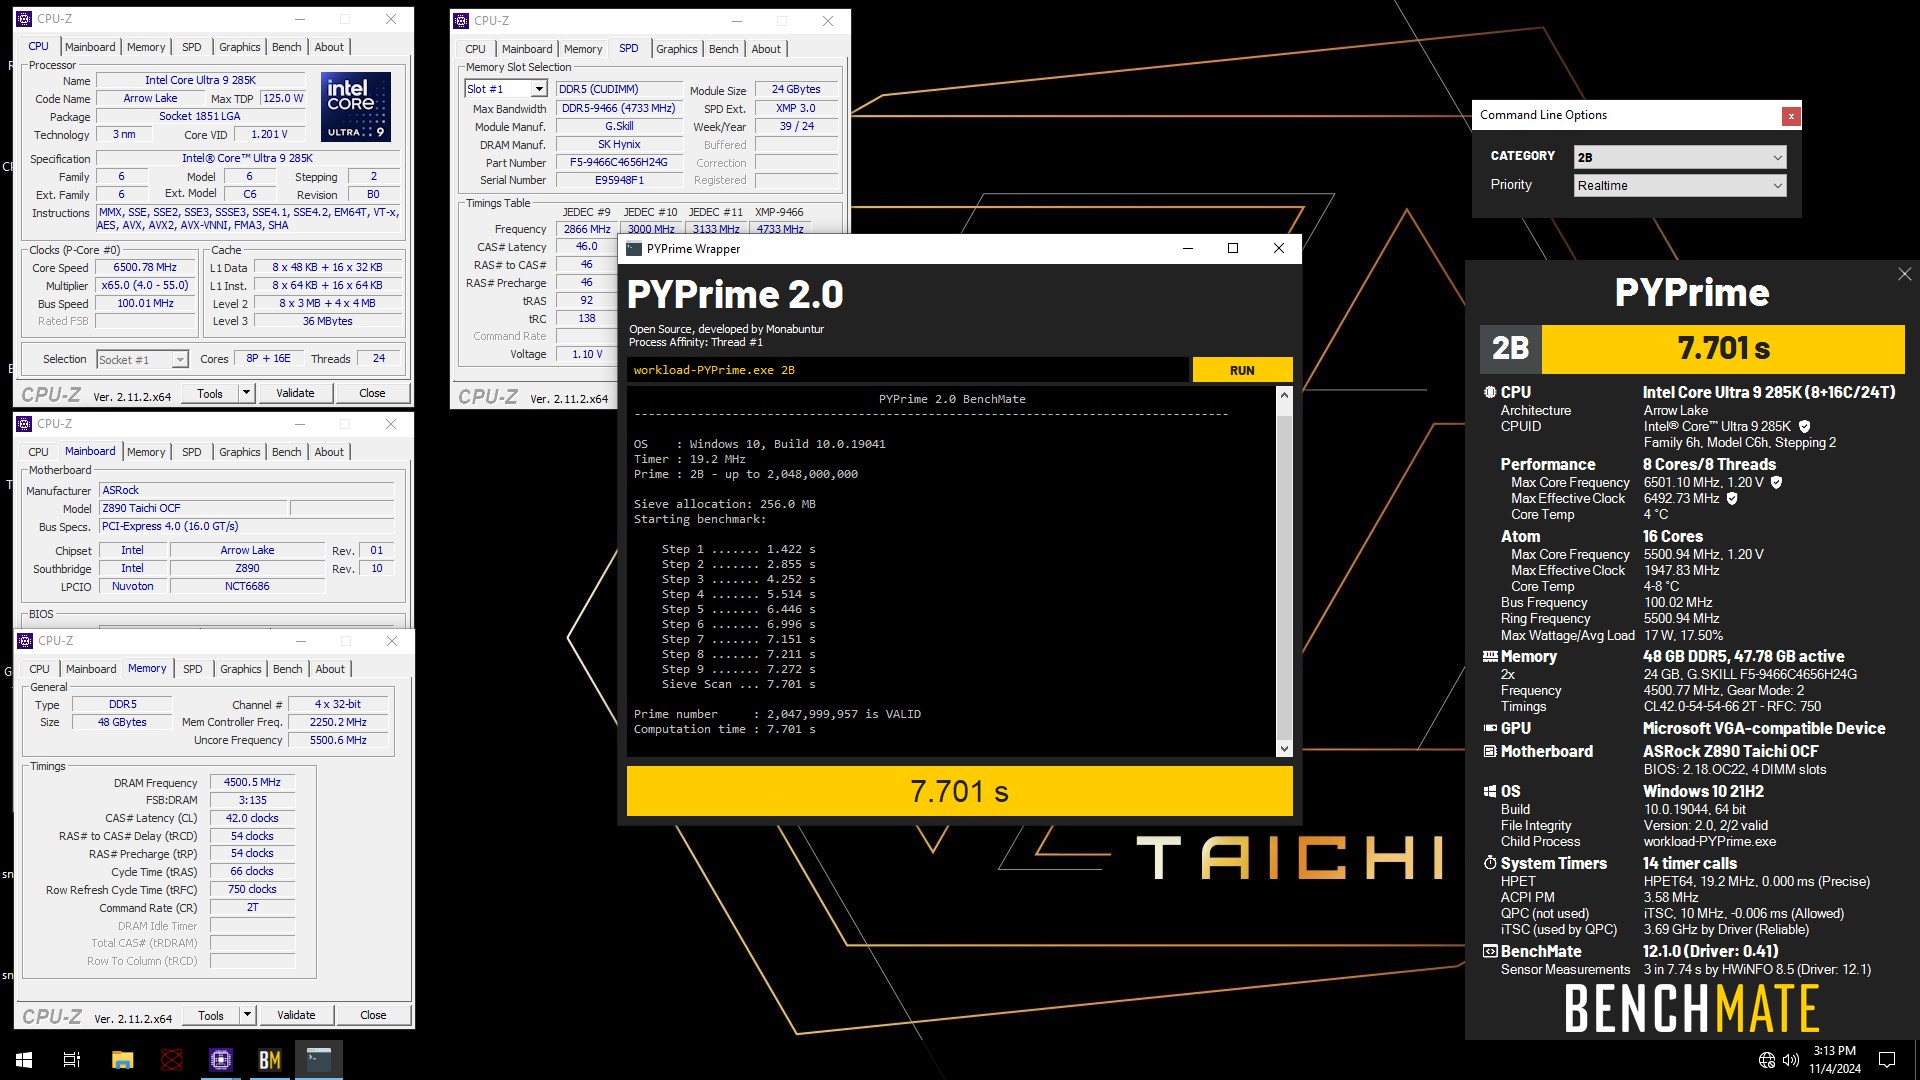
Task: Select Graphics tab in SPD window
Action: pos(676,49)
